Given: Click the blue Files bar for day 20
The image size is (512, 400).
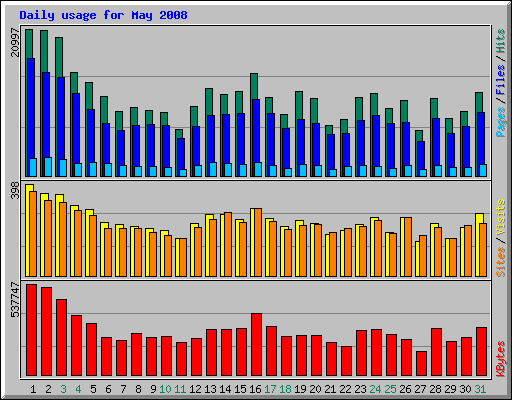Looking at the screenshot, I should point(316,144).
